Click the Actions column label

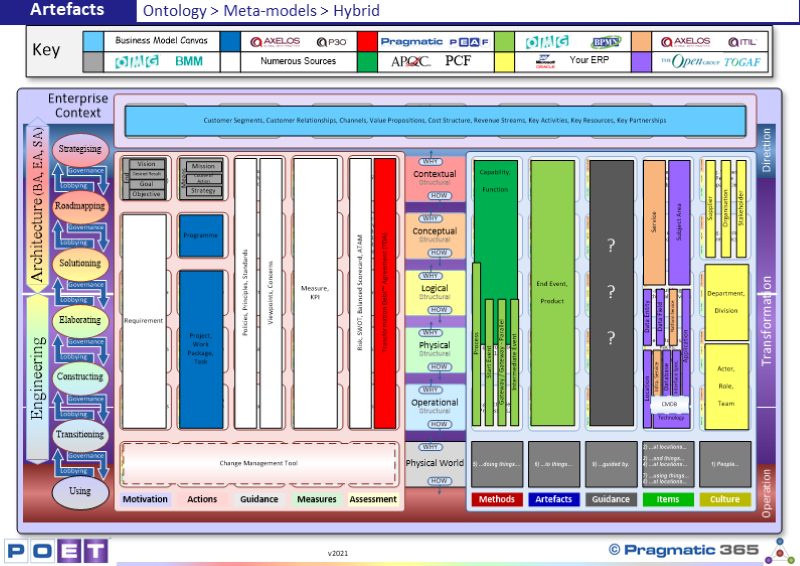point(202,499)
